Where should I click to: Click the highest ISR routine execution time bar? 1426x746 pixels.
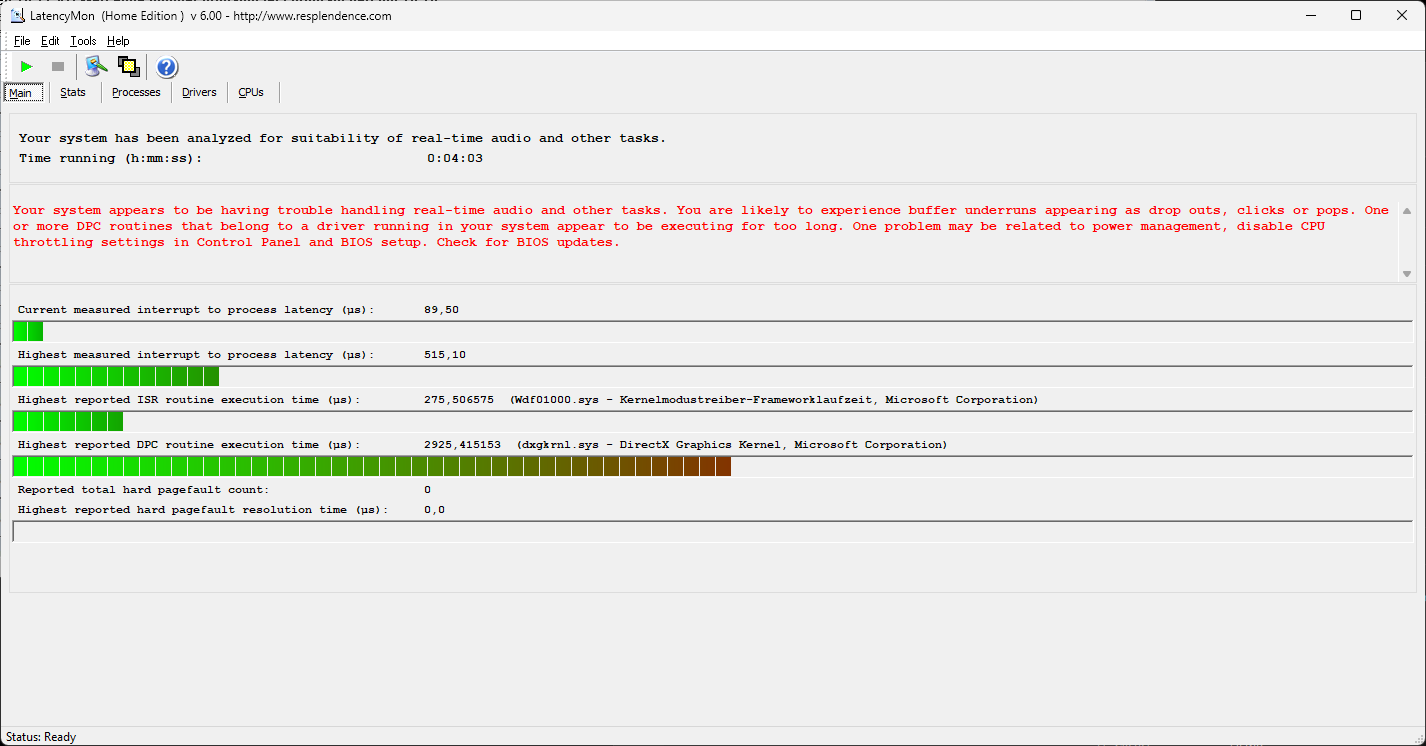tap(712, 421)
